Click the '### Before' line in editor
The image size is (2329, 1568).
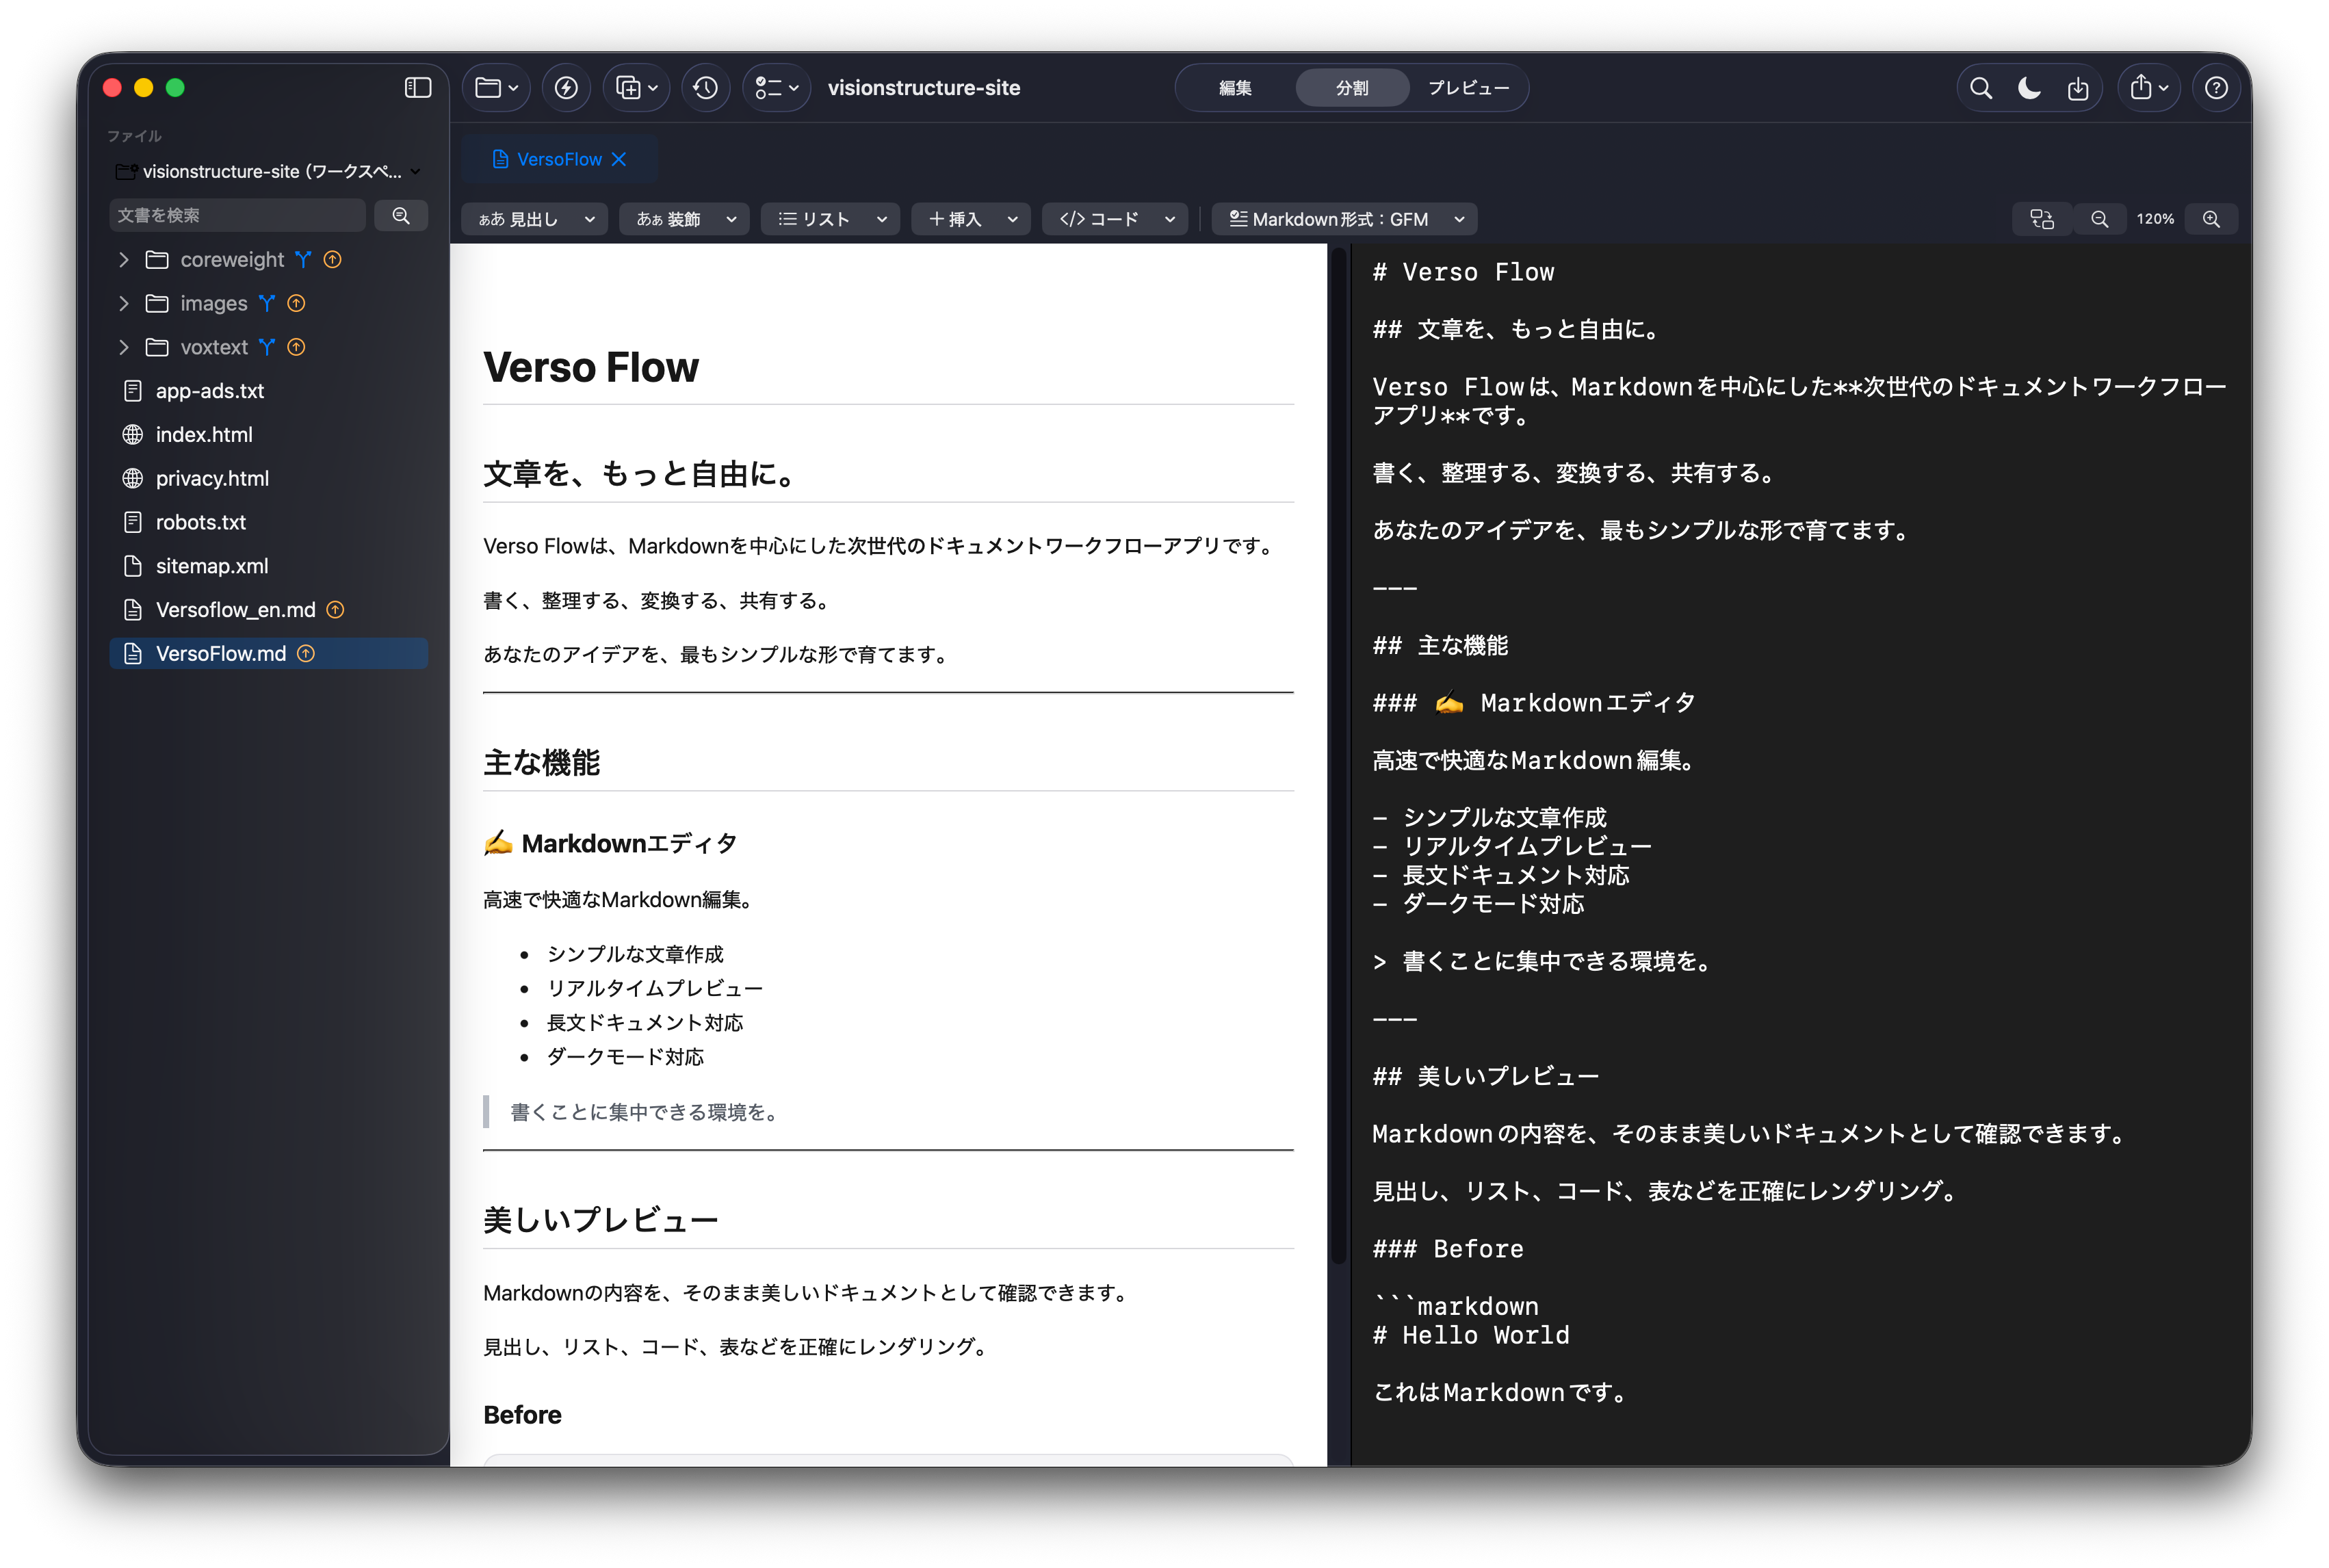tap(1448, 1249)
